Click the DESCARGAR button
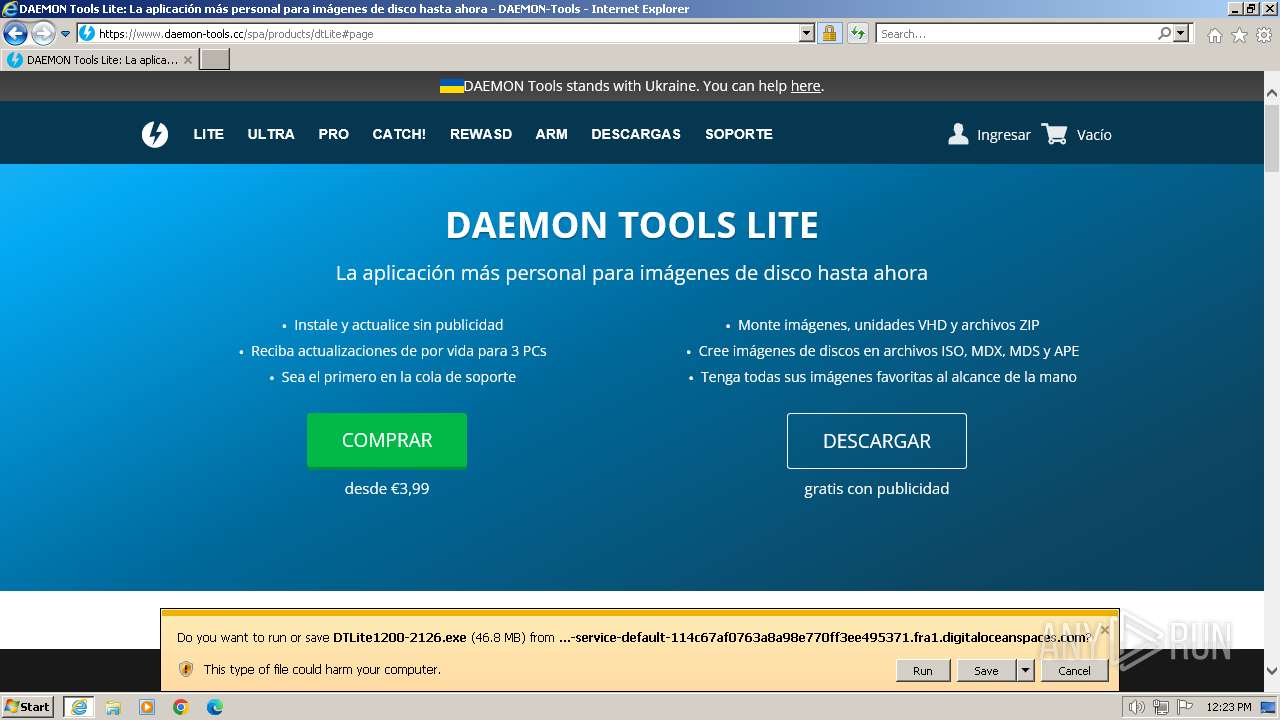Viewport: 1280px width, 720px height. click(877, 441)
